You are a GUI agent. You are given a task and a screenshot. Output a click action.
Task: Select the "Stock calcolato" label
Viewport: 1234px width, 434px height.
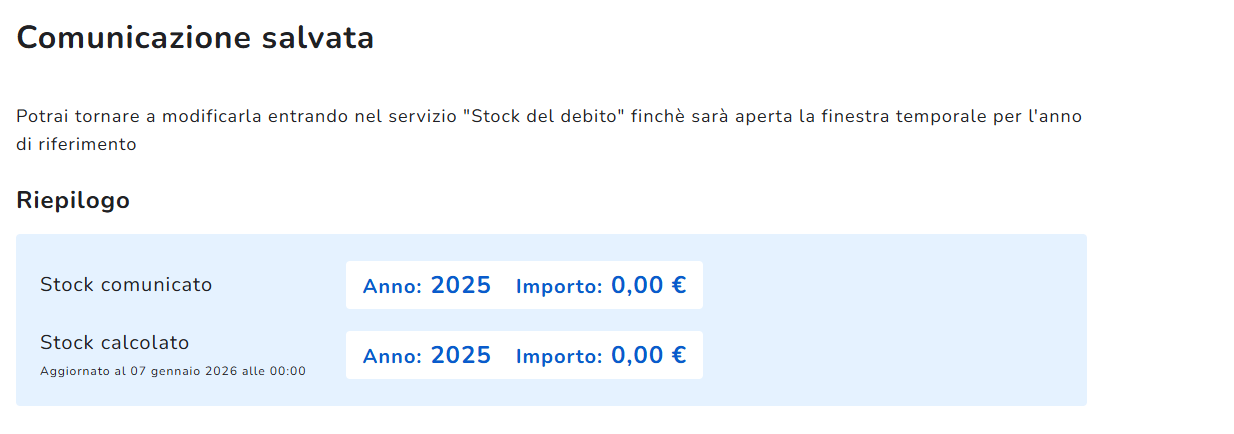point(115,343)
